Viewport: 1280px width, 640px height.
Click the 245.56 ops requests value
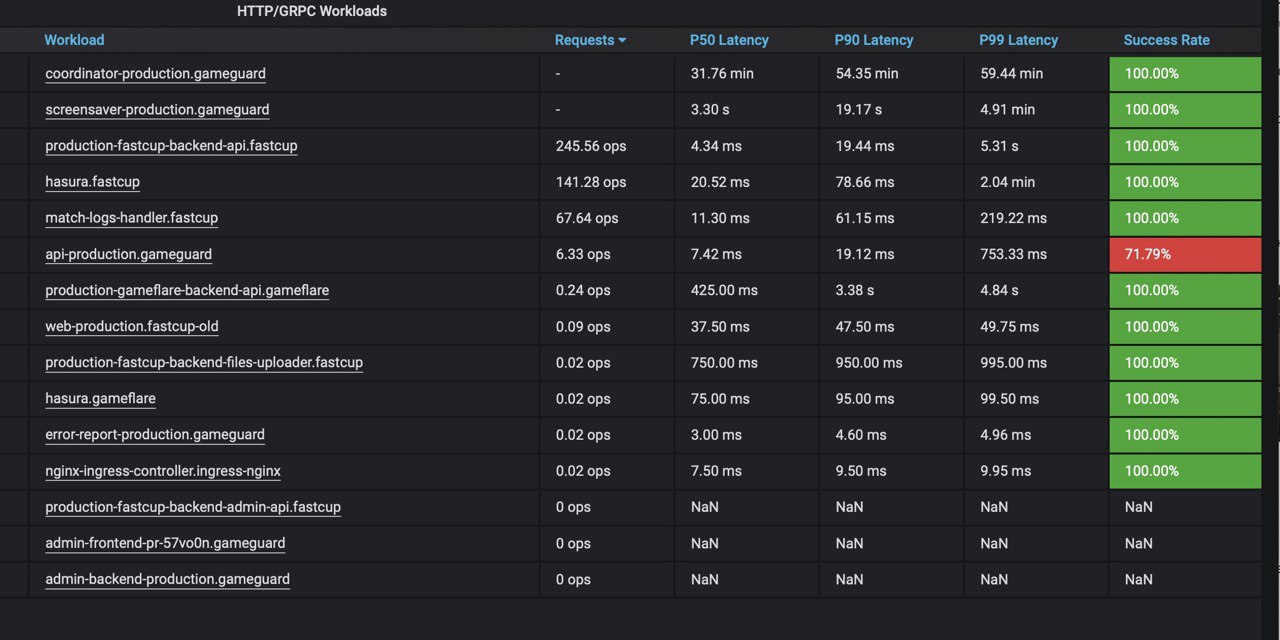pos(591,146)
